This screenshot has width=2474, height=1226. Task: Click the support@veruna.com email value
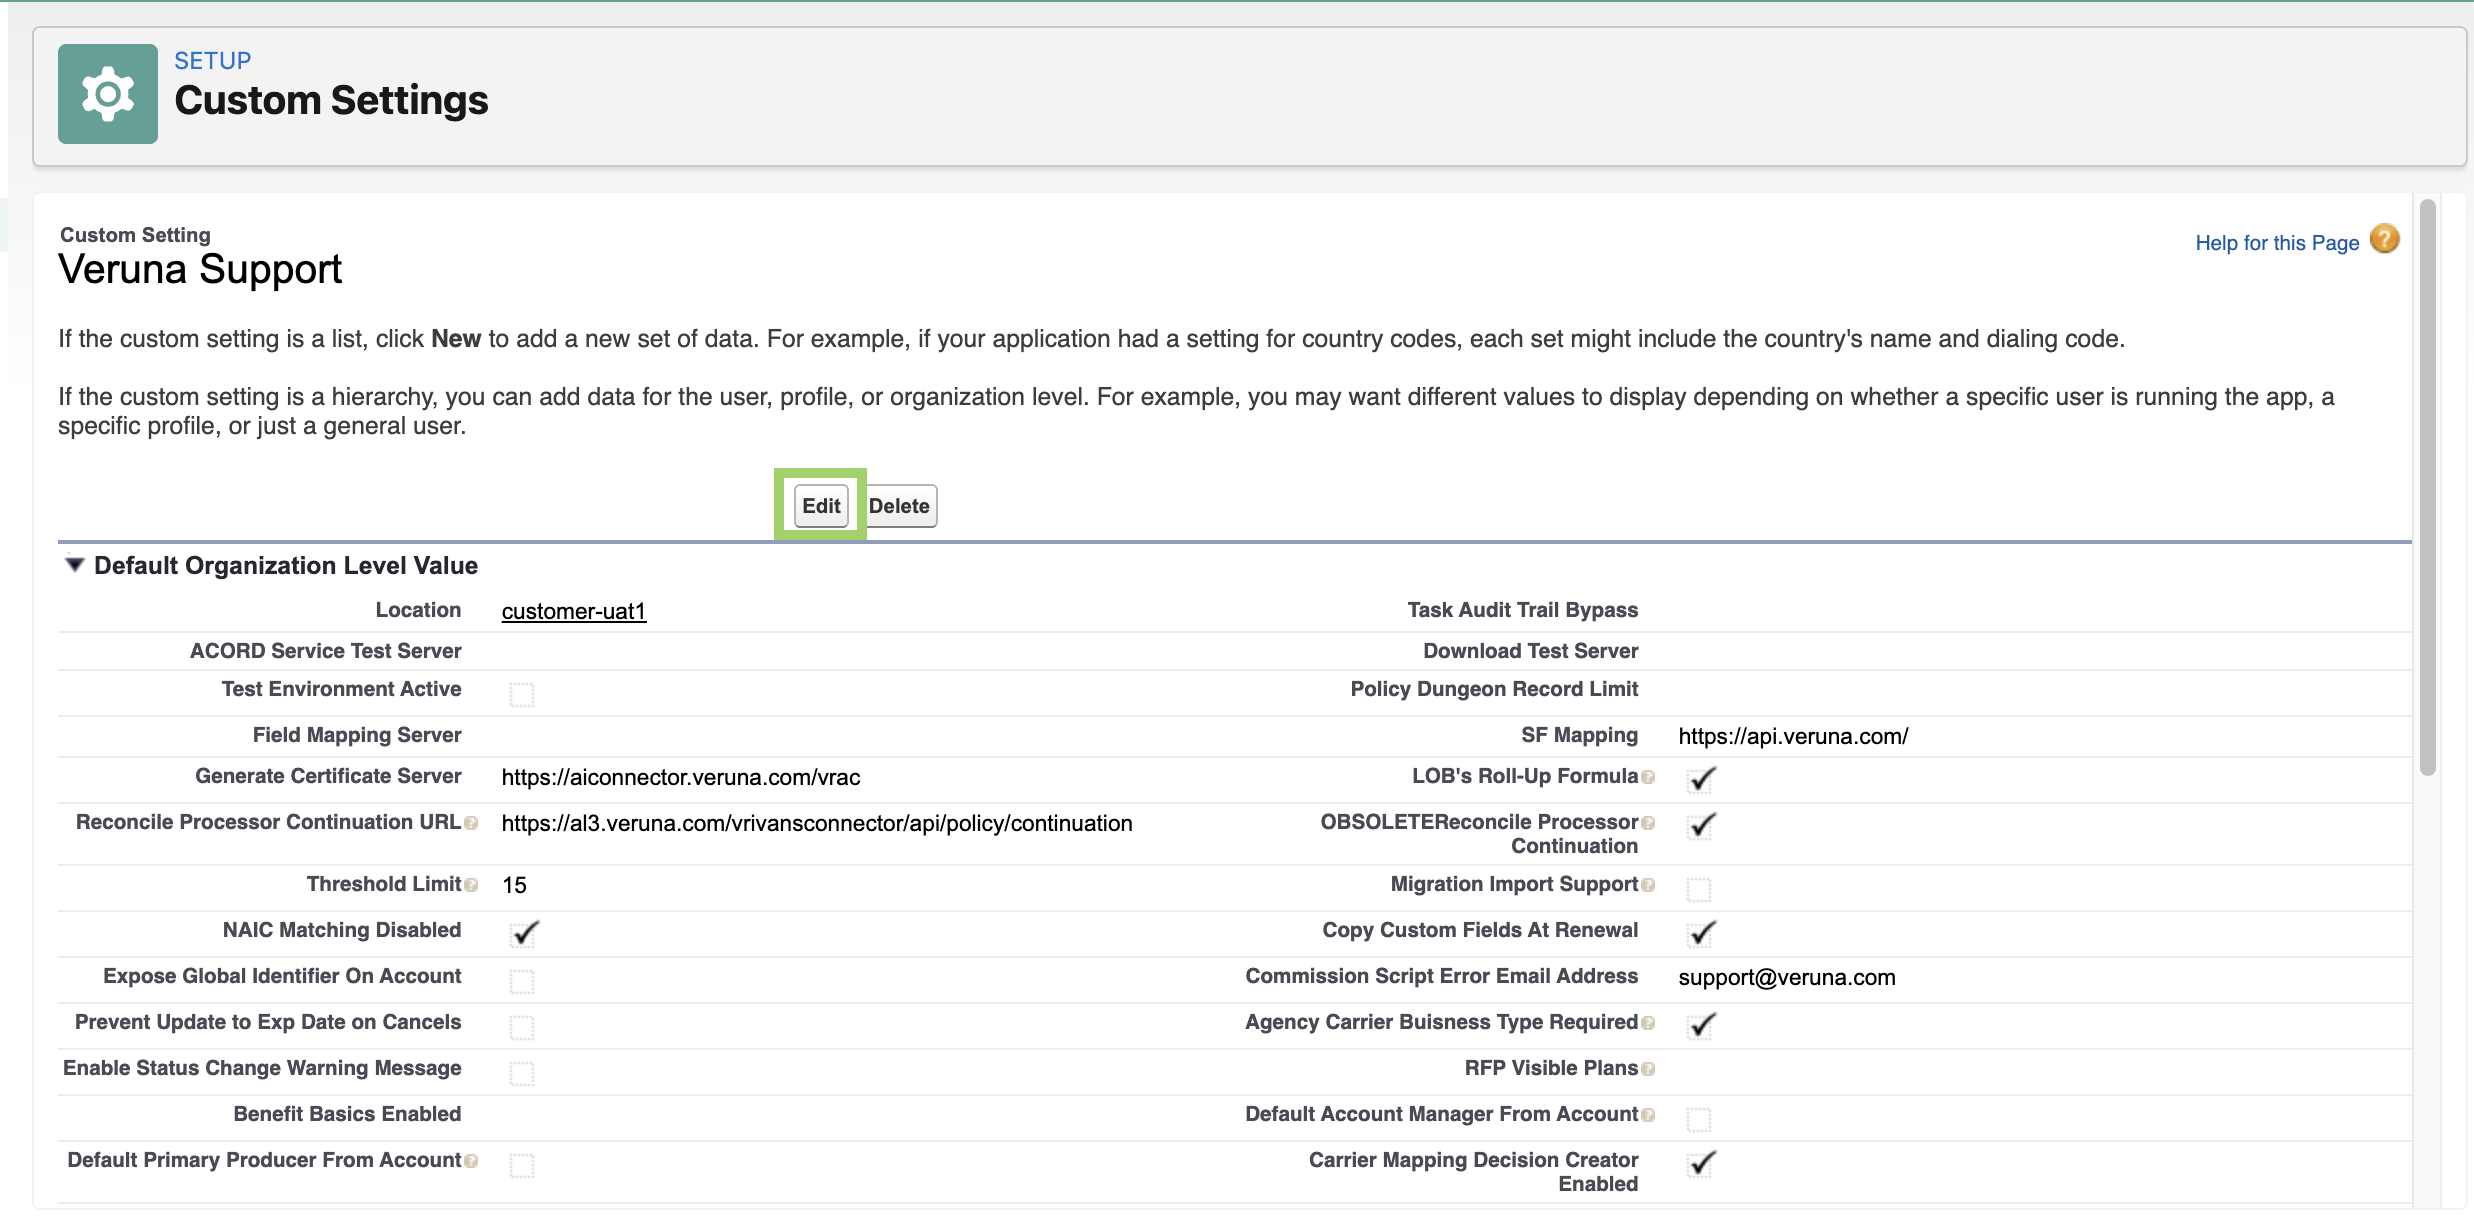click(1787, 978)
